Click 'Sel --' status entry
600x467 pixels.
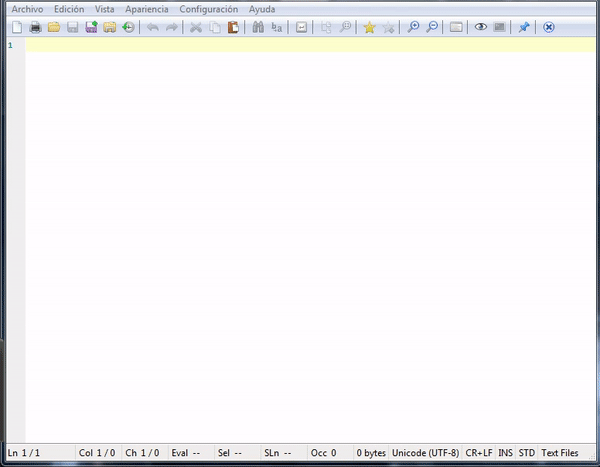(x=237, y=453)
